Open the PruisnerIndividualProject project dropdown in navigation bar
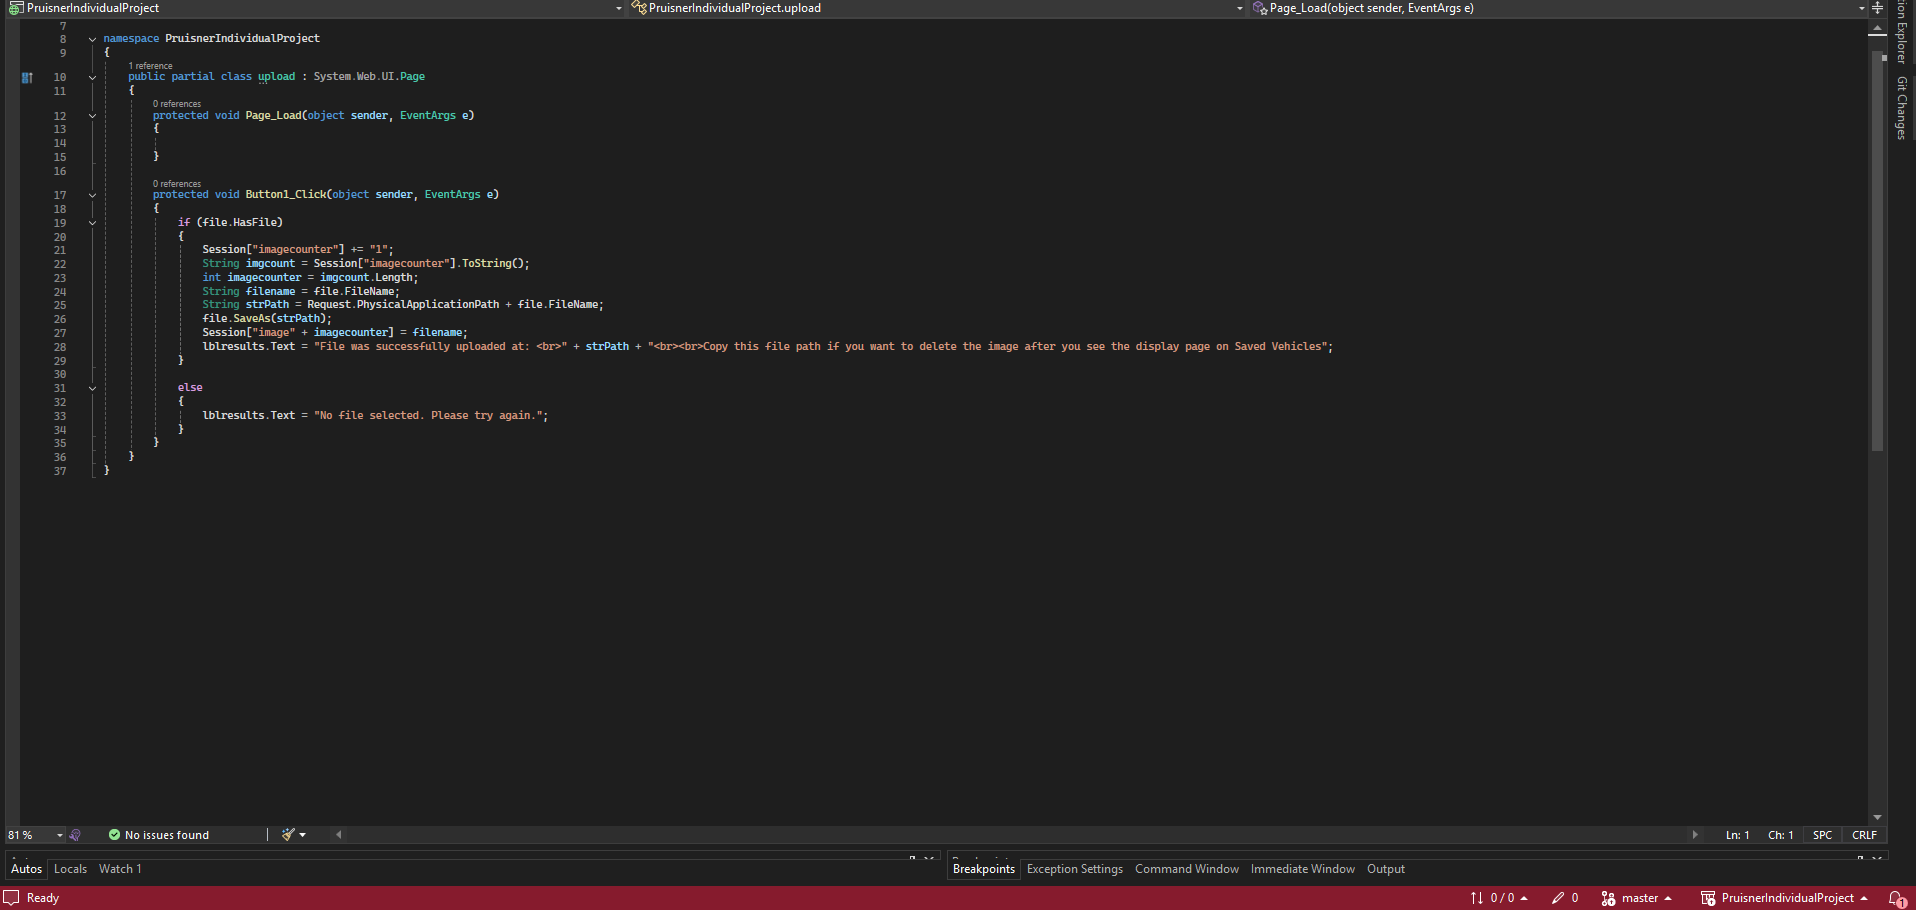Image resolution: width=1916 pixels, height=910 pixels. pyautogui.click(x=313, y=8)
